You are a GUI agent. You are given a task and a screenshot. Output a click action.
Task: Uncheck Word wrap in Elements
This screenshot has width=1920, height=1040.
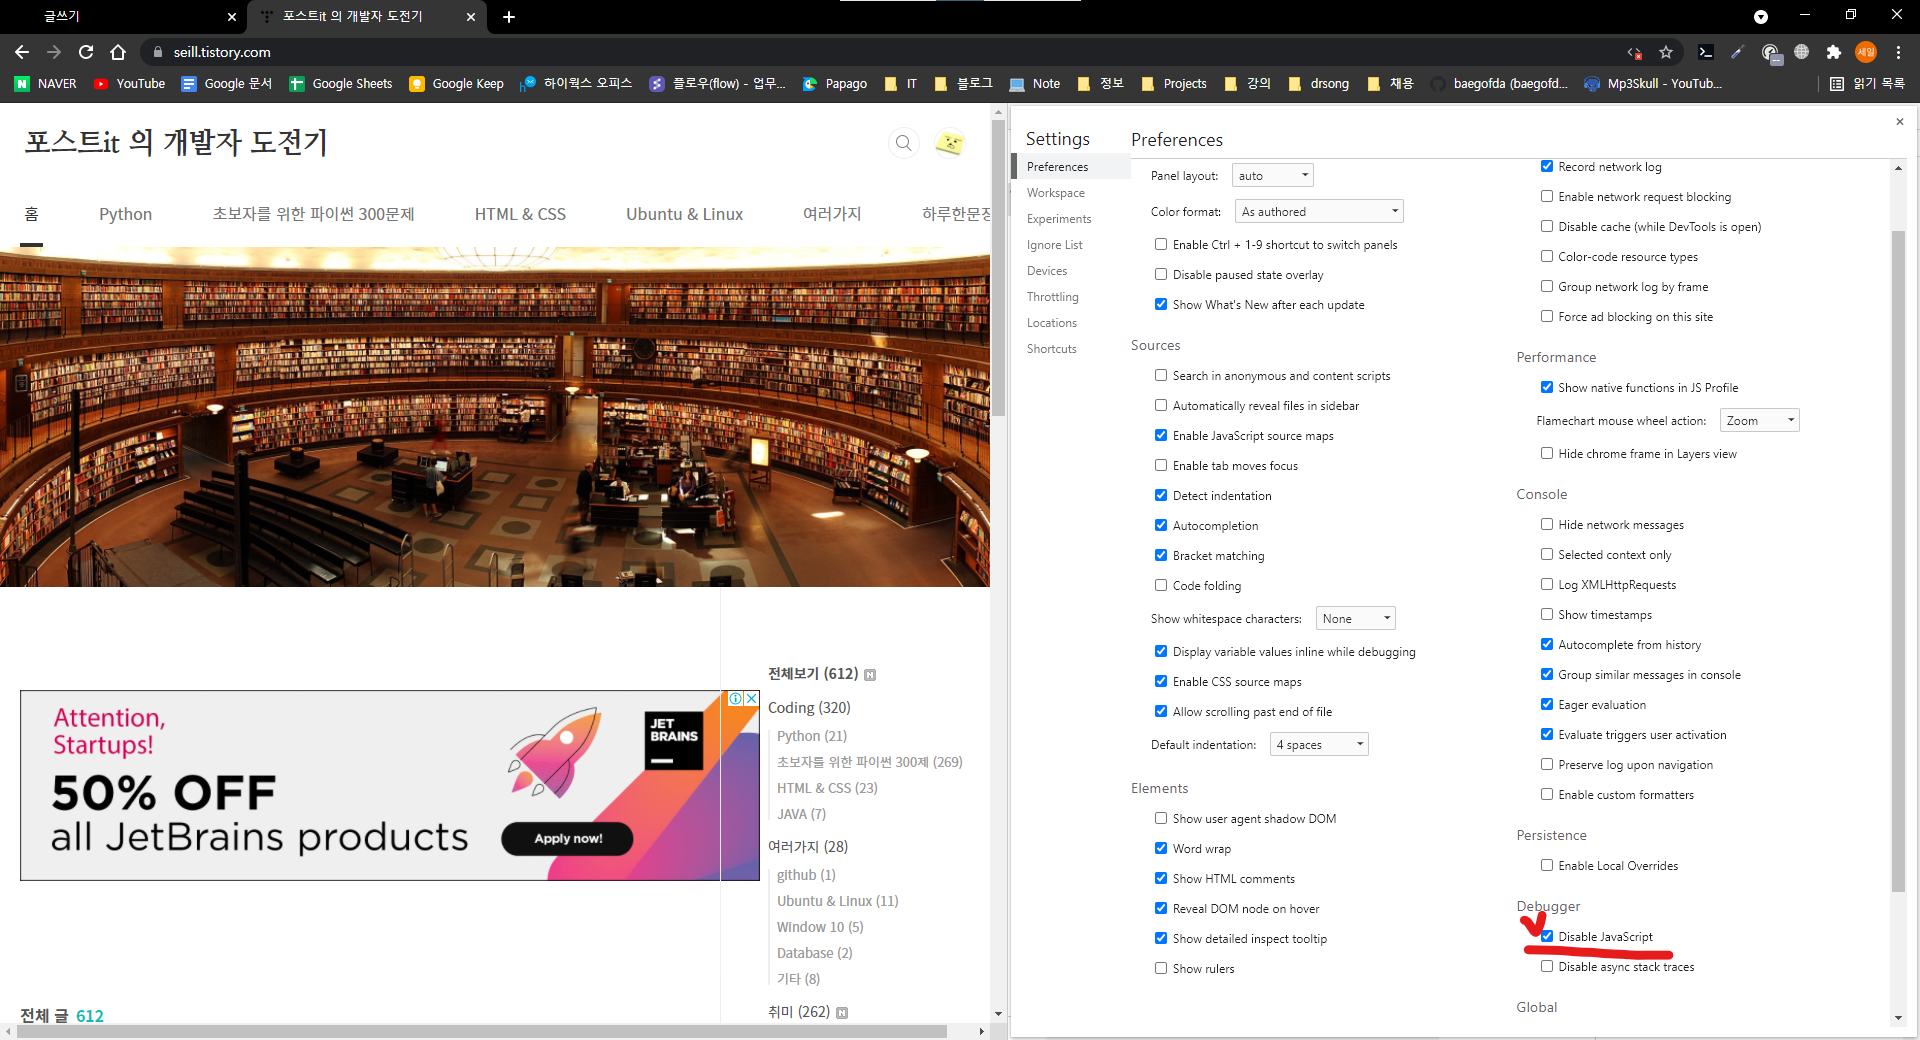pos(1161,849)
